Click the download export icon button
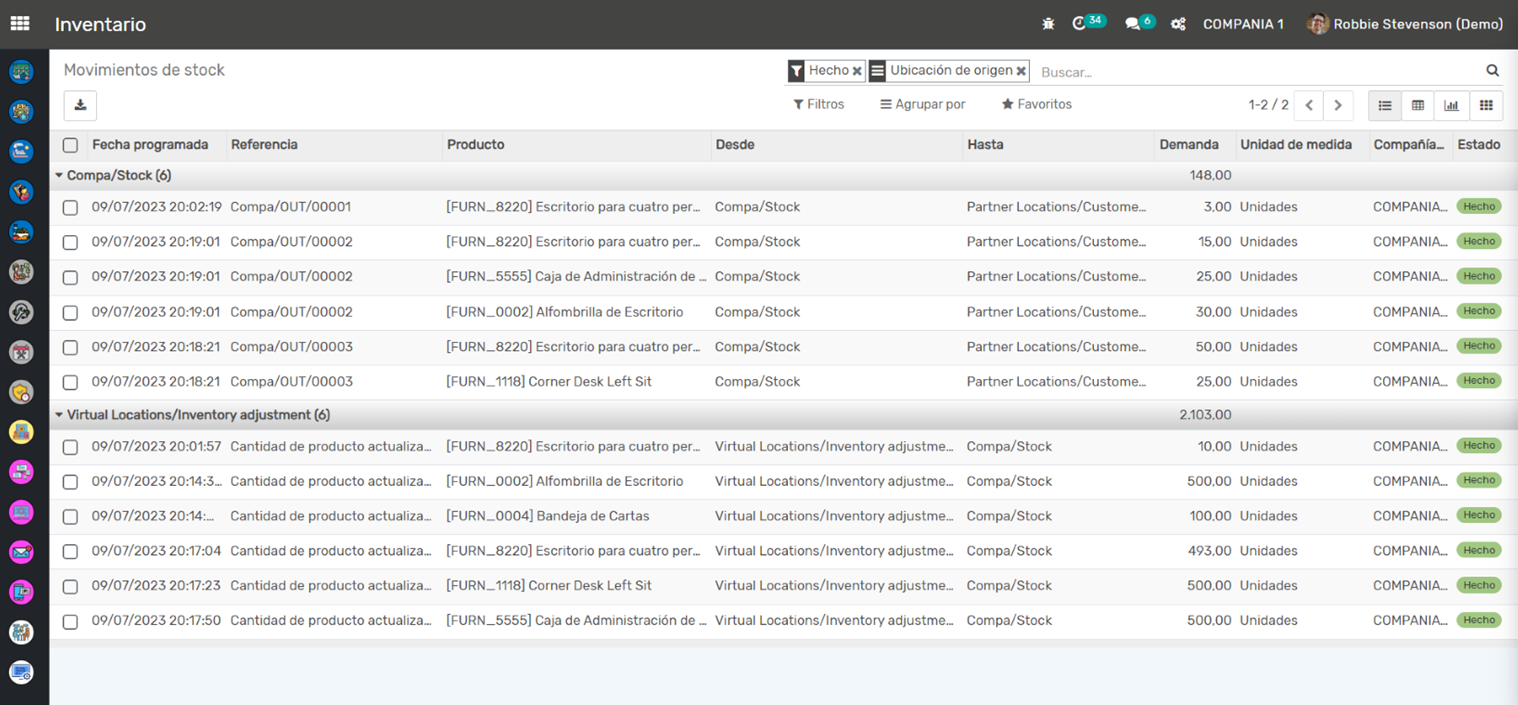The height and width of the screenshot is (705, 1518). pos(80,105)
